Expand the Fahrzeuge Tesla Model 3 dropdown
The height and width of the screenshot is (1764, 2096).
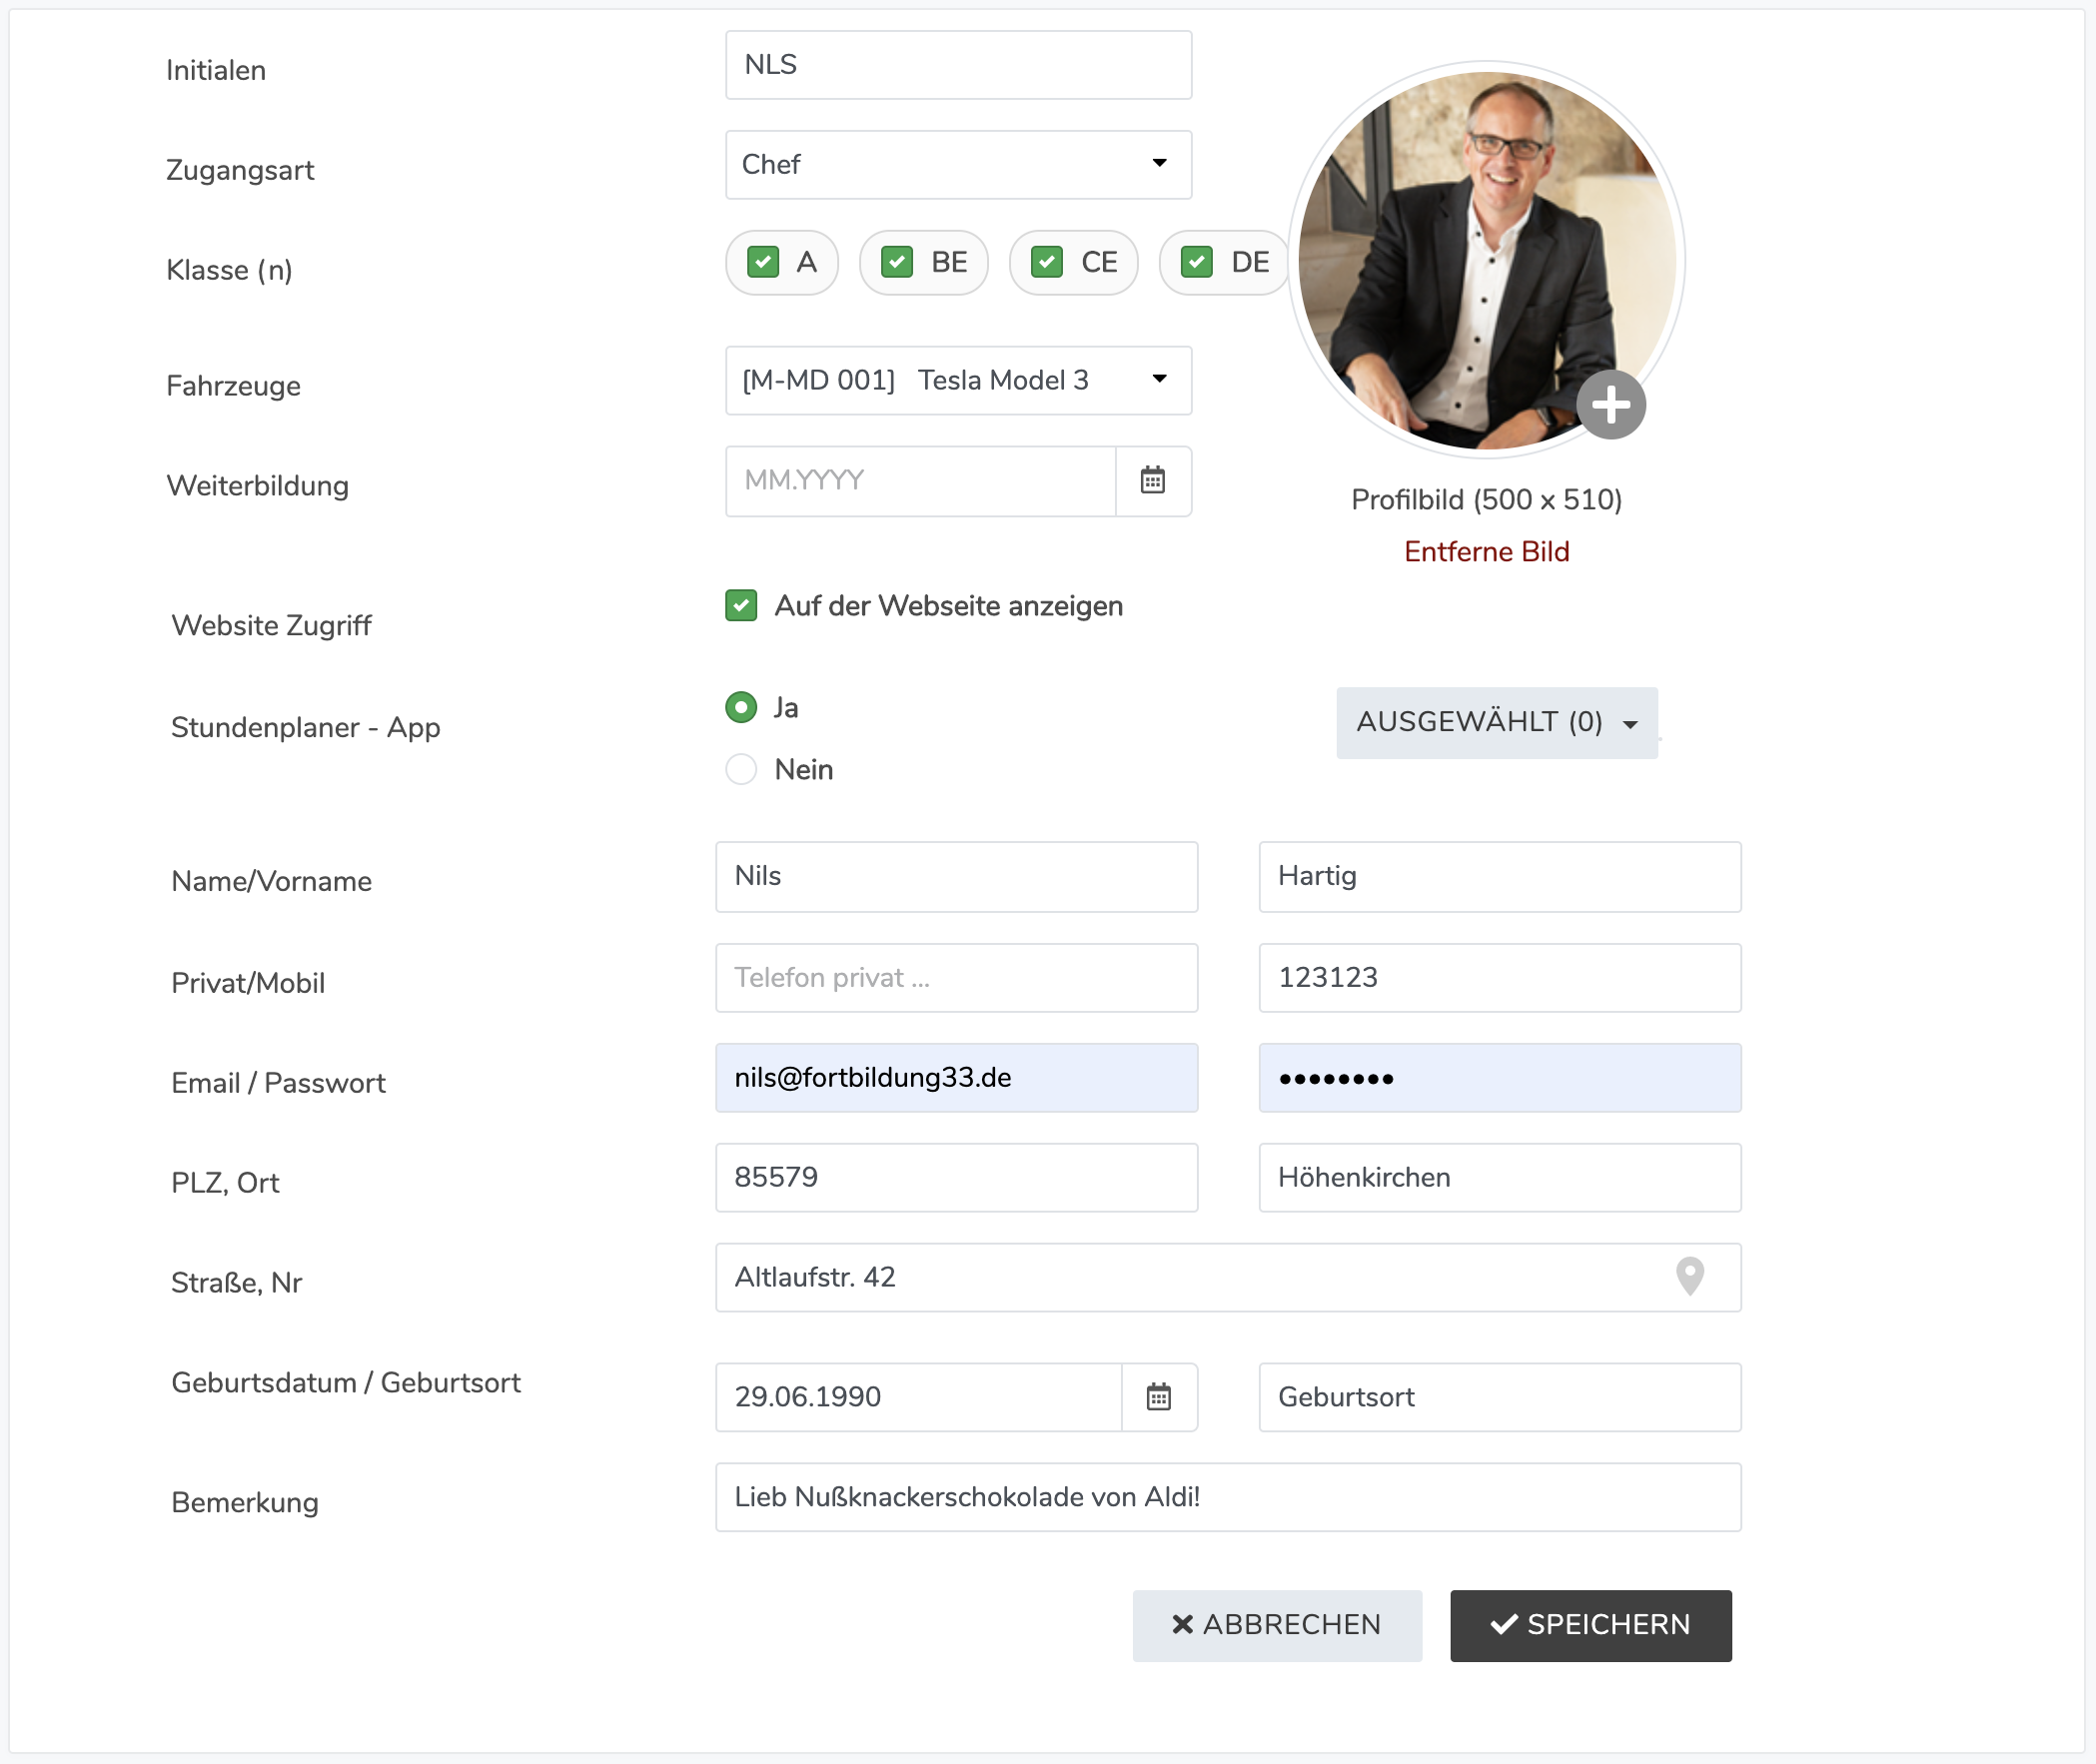958,381
